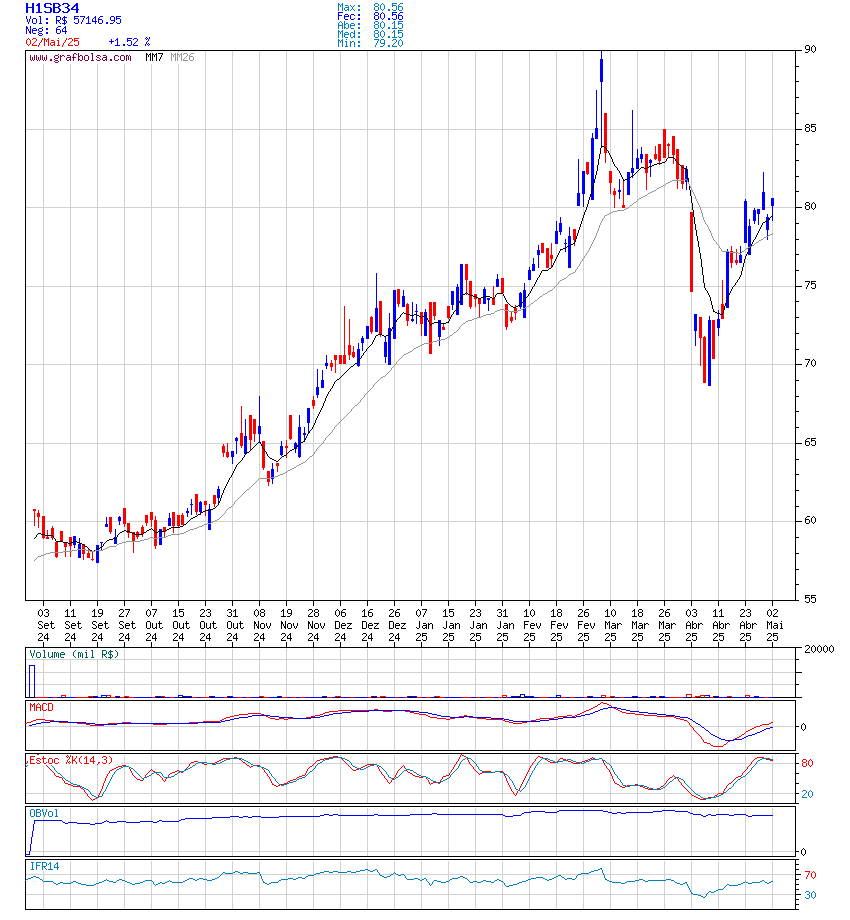850x920 pixels.
Task: Click the 26 Fev 25 date label
Action: (584, 625)
